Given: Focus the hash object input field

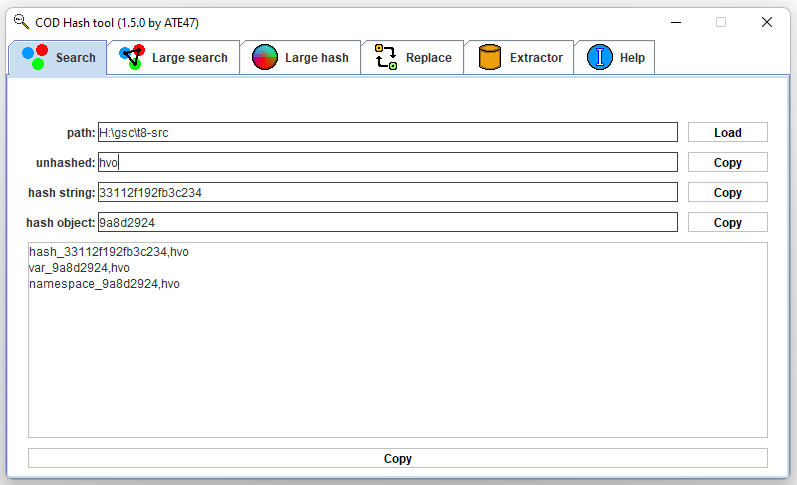Looking at the screenshot, I should pyautogui.click(x=388, y=222).
